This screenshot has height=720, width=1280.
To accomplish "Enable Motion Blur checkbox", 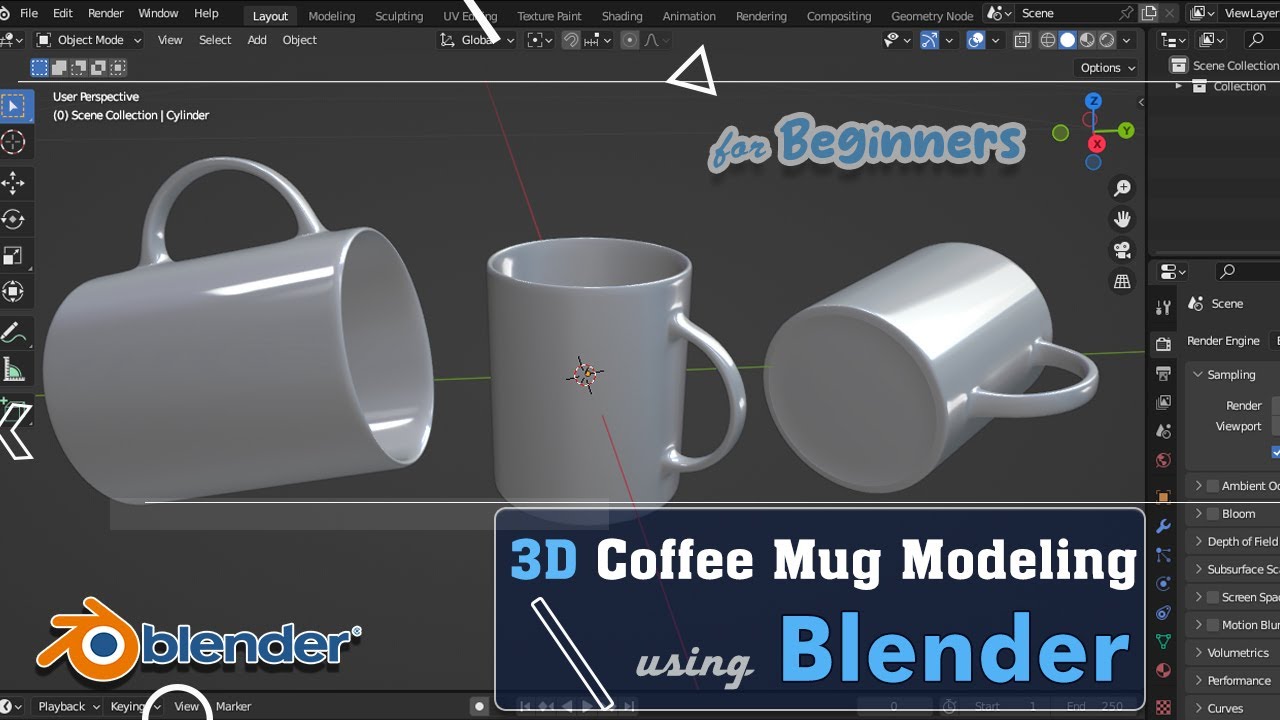I will 1213,625.
